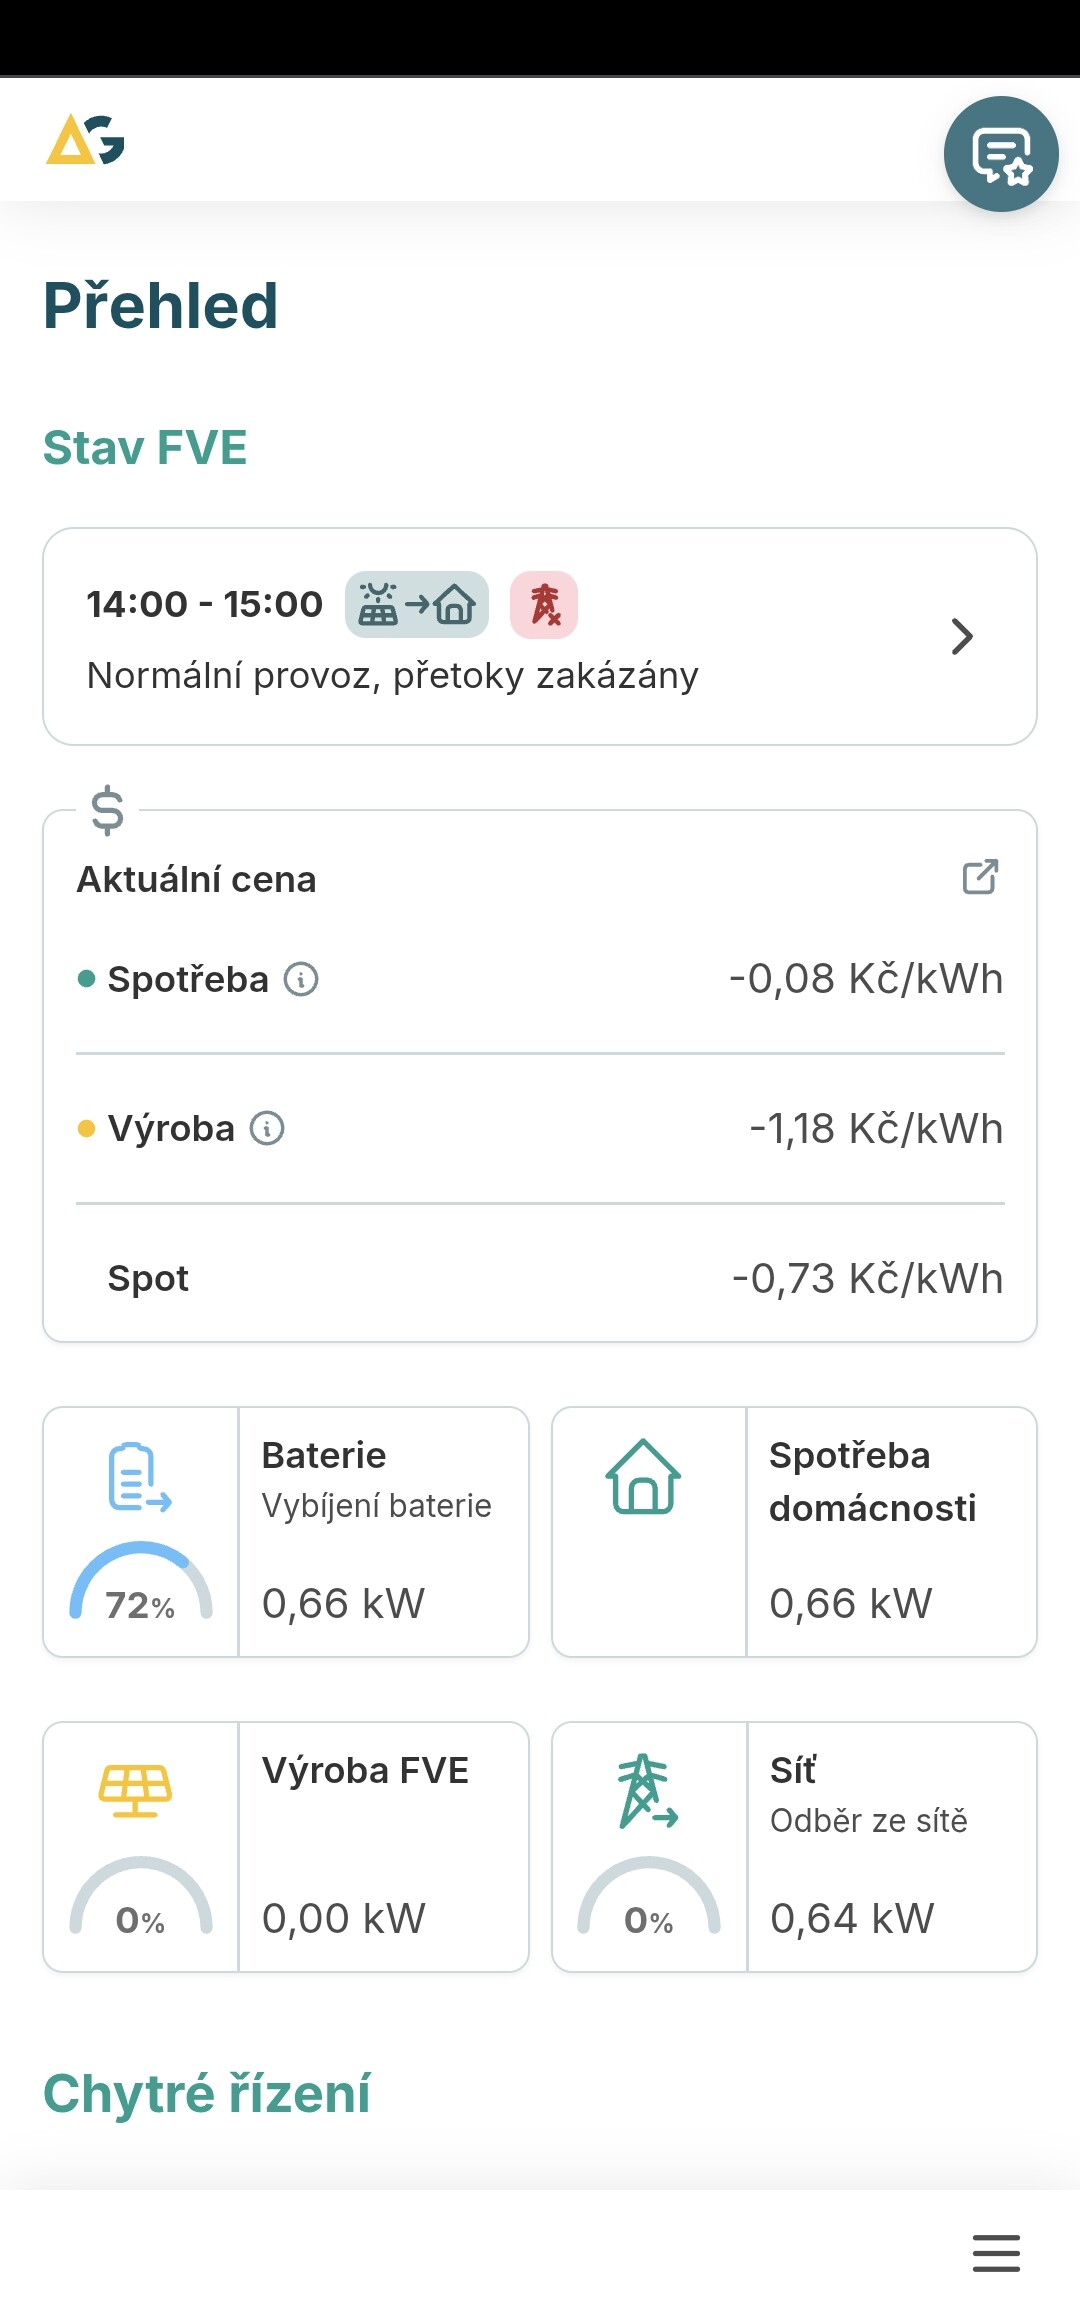The image size is (1080, 2316).
Task: Open the Baterie card details
Action: [286, 1532]
